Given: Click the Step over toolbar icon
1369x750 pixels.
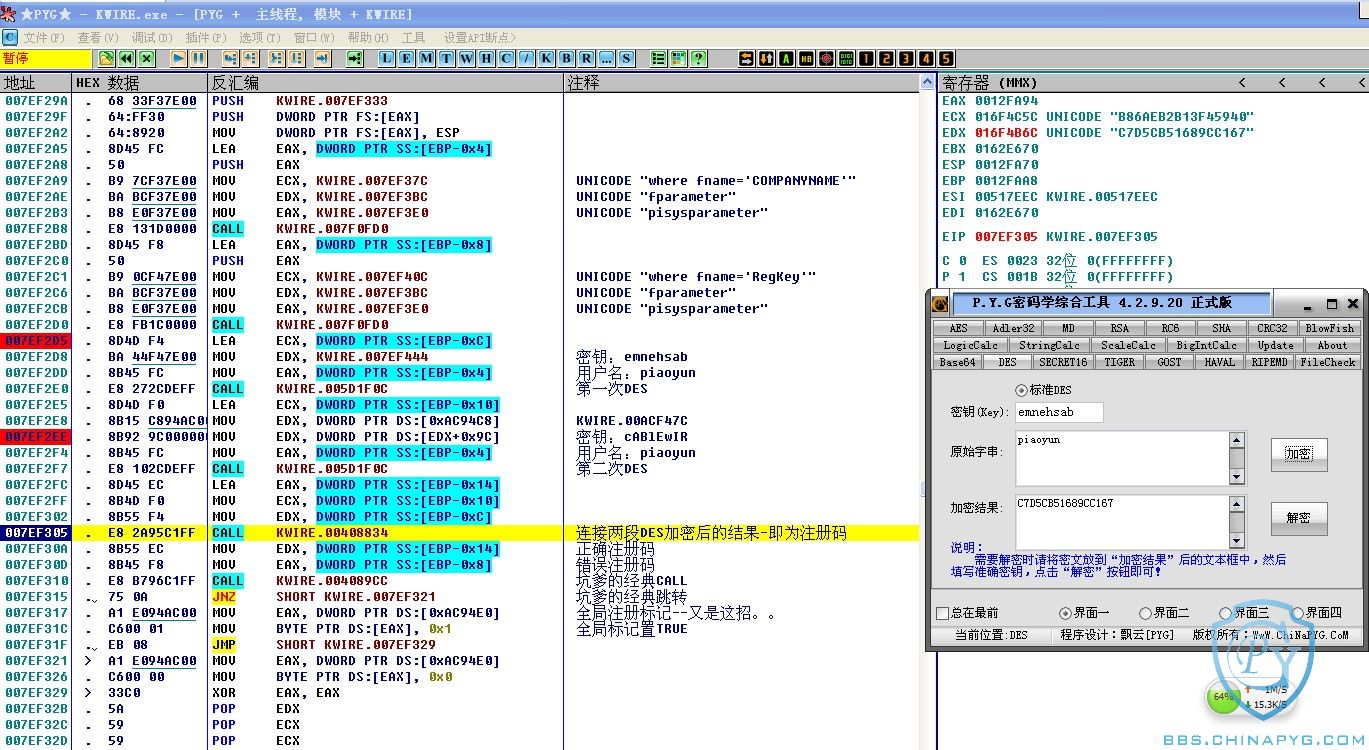Looking at the screenshot, I should [251, 58].
